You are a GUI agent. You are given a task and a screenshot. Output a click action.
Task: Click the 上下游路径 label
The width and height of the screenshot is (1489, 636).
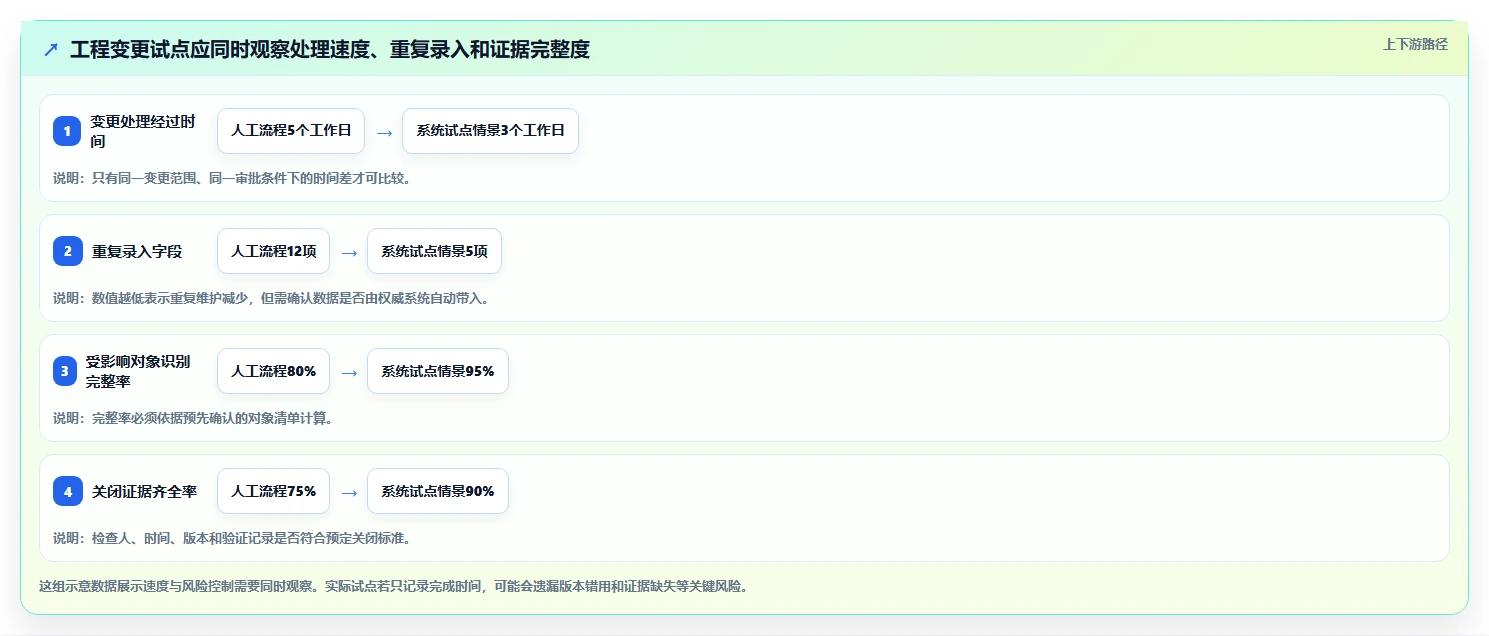coord(1415,44)
